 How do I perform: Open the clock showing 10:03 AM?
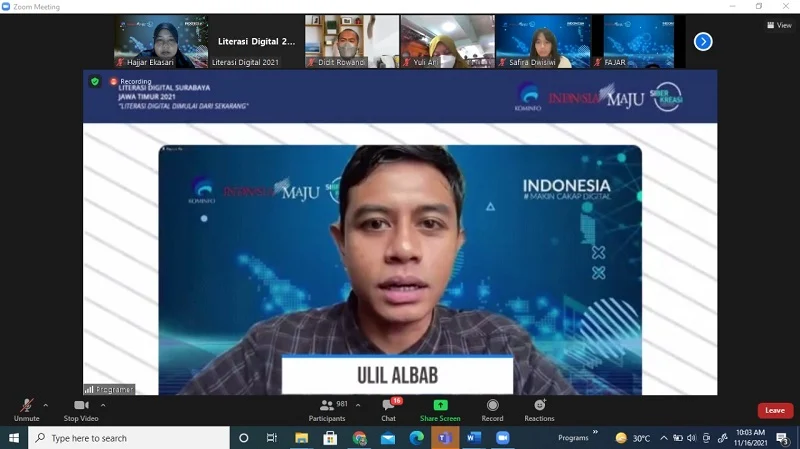pos(750,438)
